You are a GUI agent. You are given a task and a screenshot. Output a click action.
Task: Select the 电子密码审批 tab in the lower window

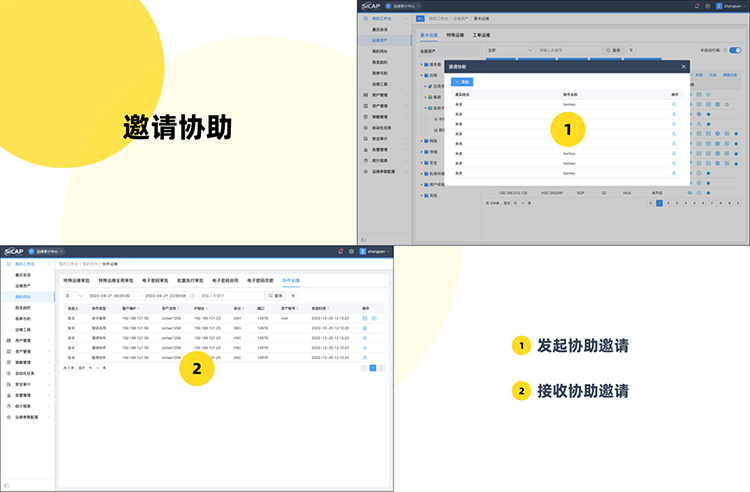point(155,281)
